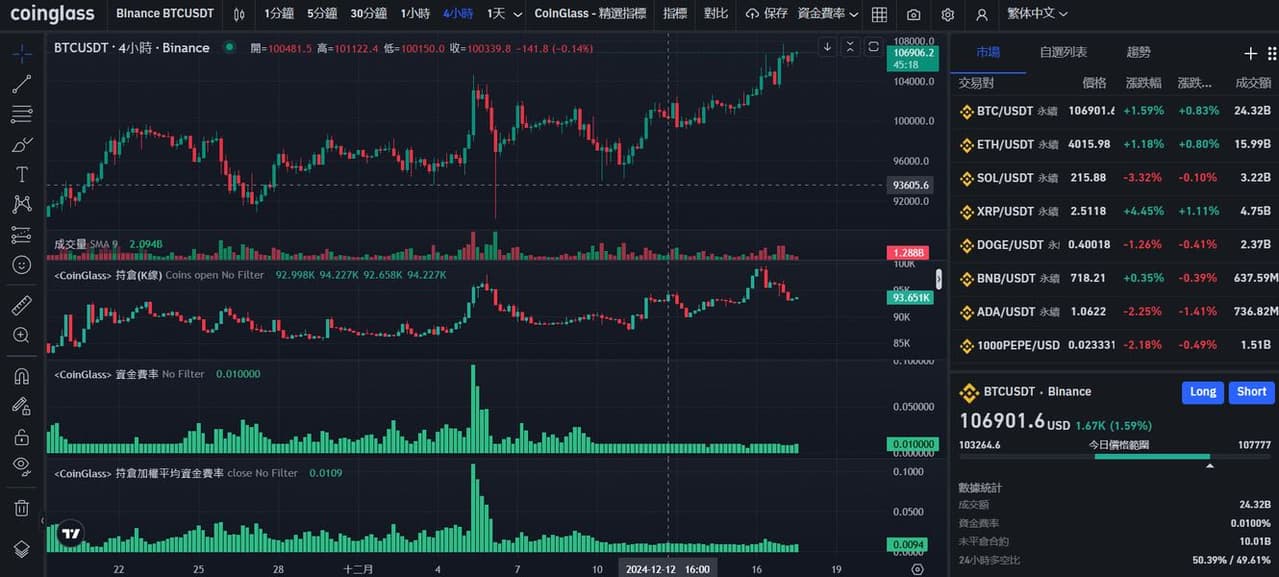Switch to the 1小時 timeframe
Screen dimensions: 1279x577
coord(415,14)
